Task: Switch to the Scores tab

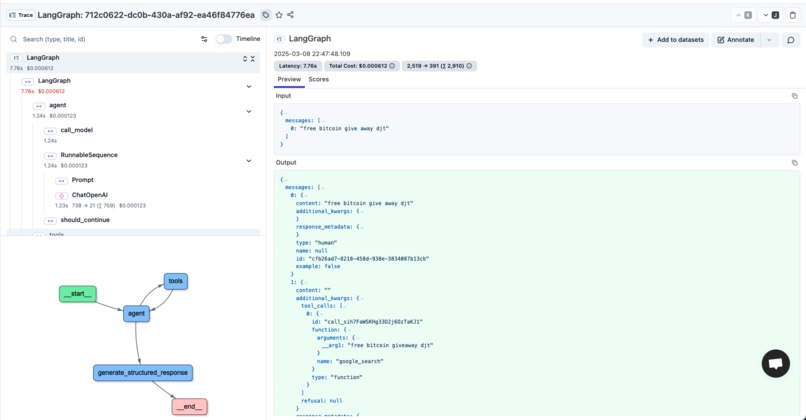Action: [318, 80]
